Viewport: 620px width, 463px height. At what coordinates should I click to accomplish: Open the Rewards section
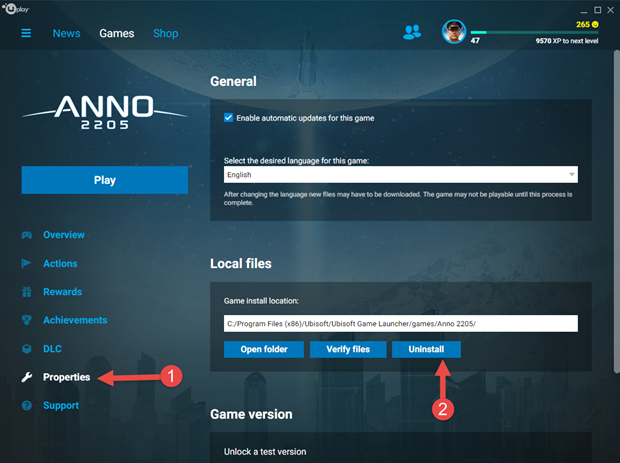click(x=62, y=292)
